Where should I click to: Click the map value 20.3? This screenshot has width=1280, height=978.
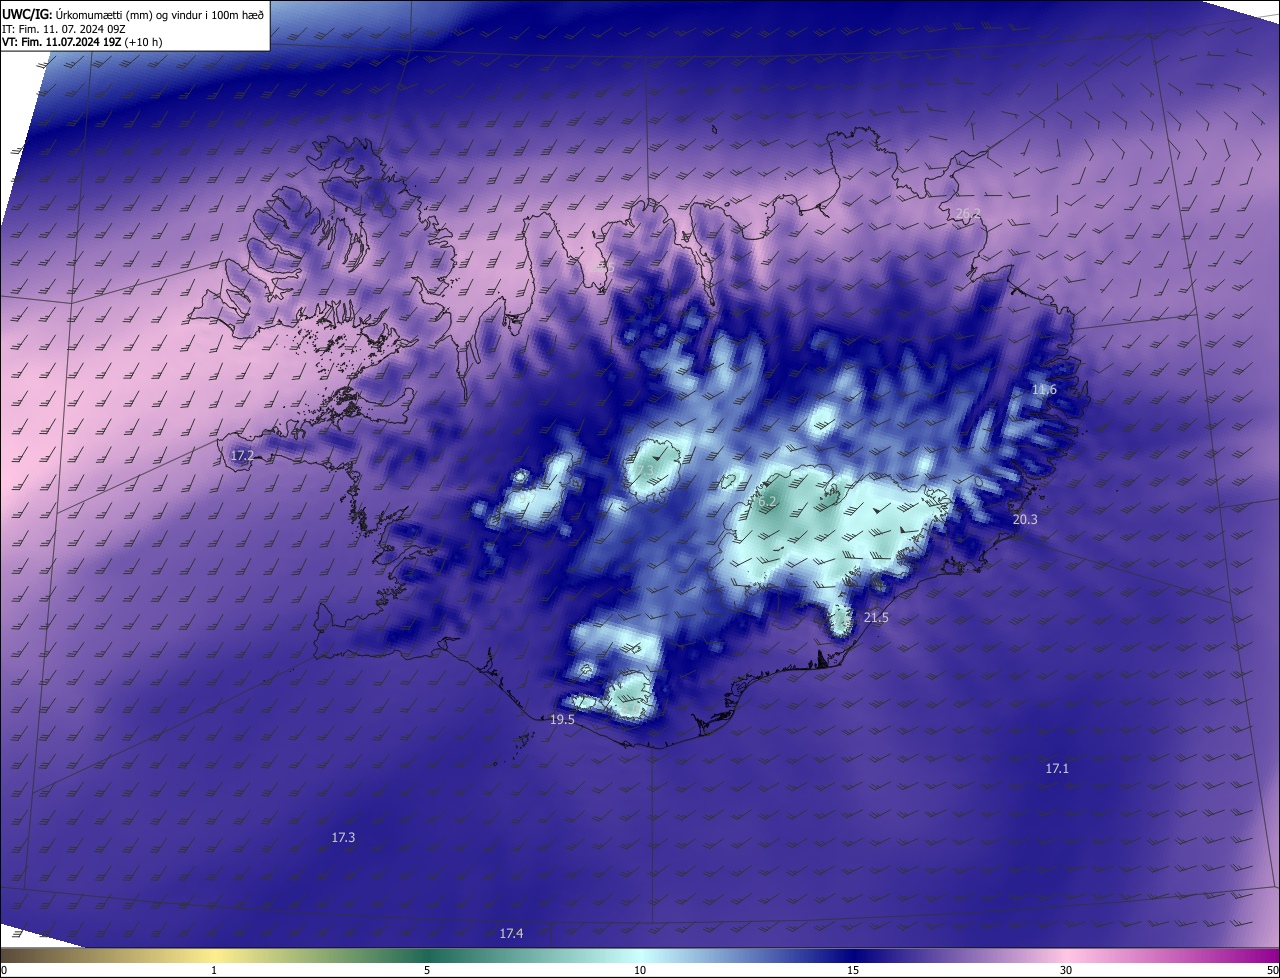[x=1025, y=519]
